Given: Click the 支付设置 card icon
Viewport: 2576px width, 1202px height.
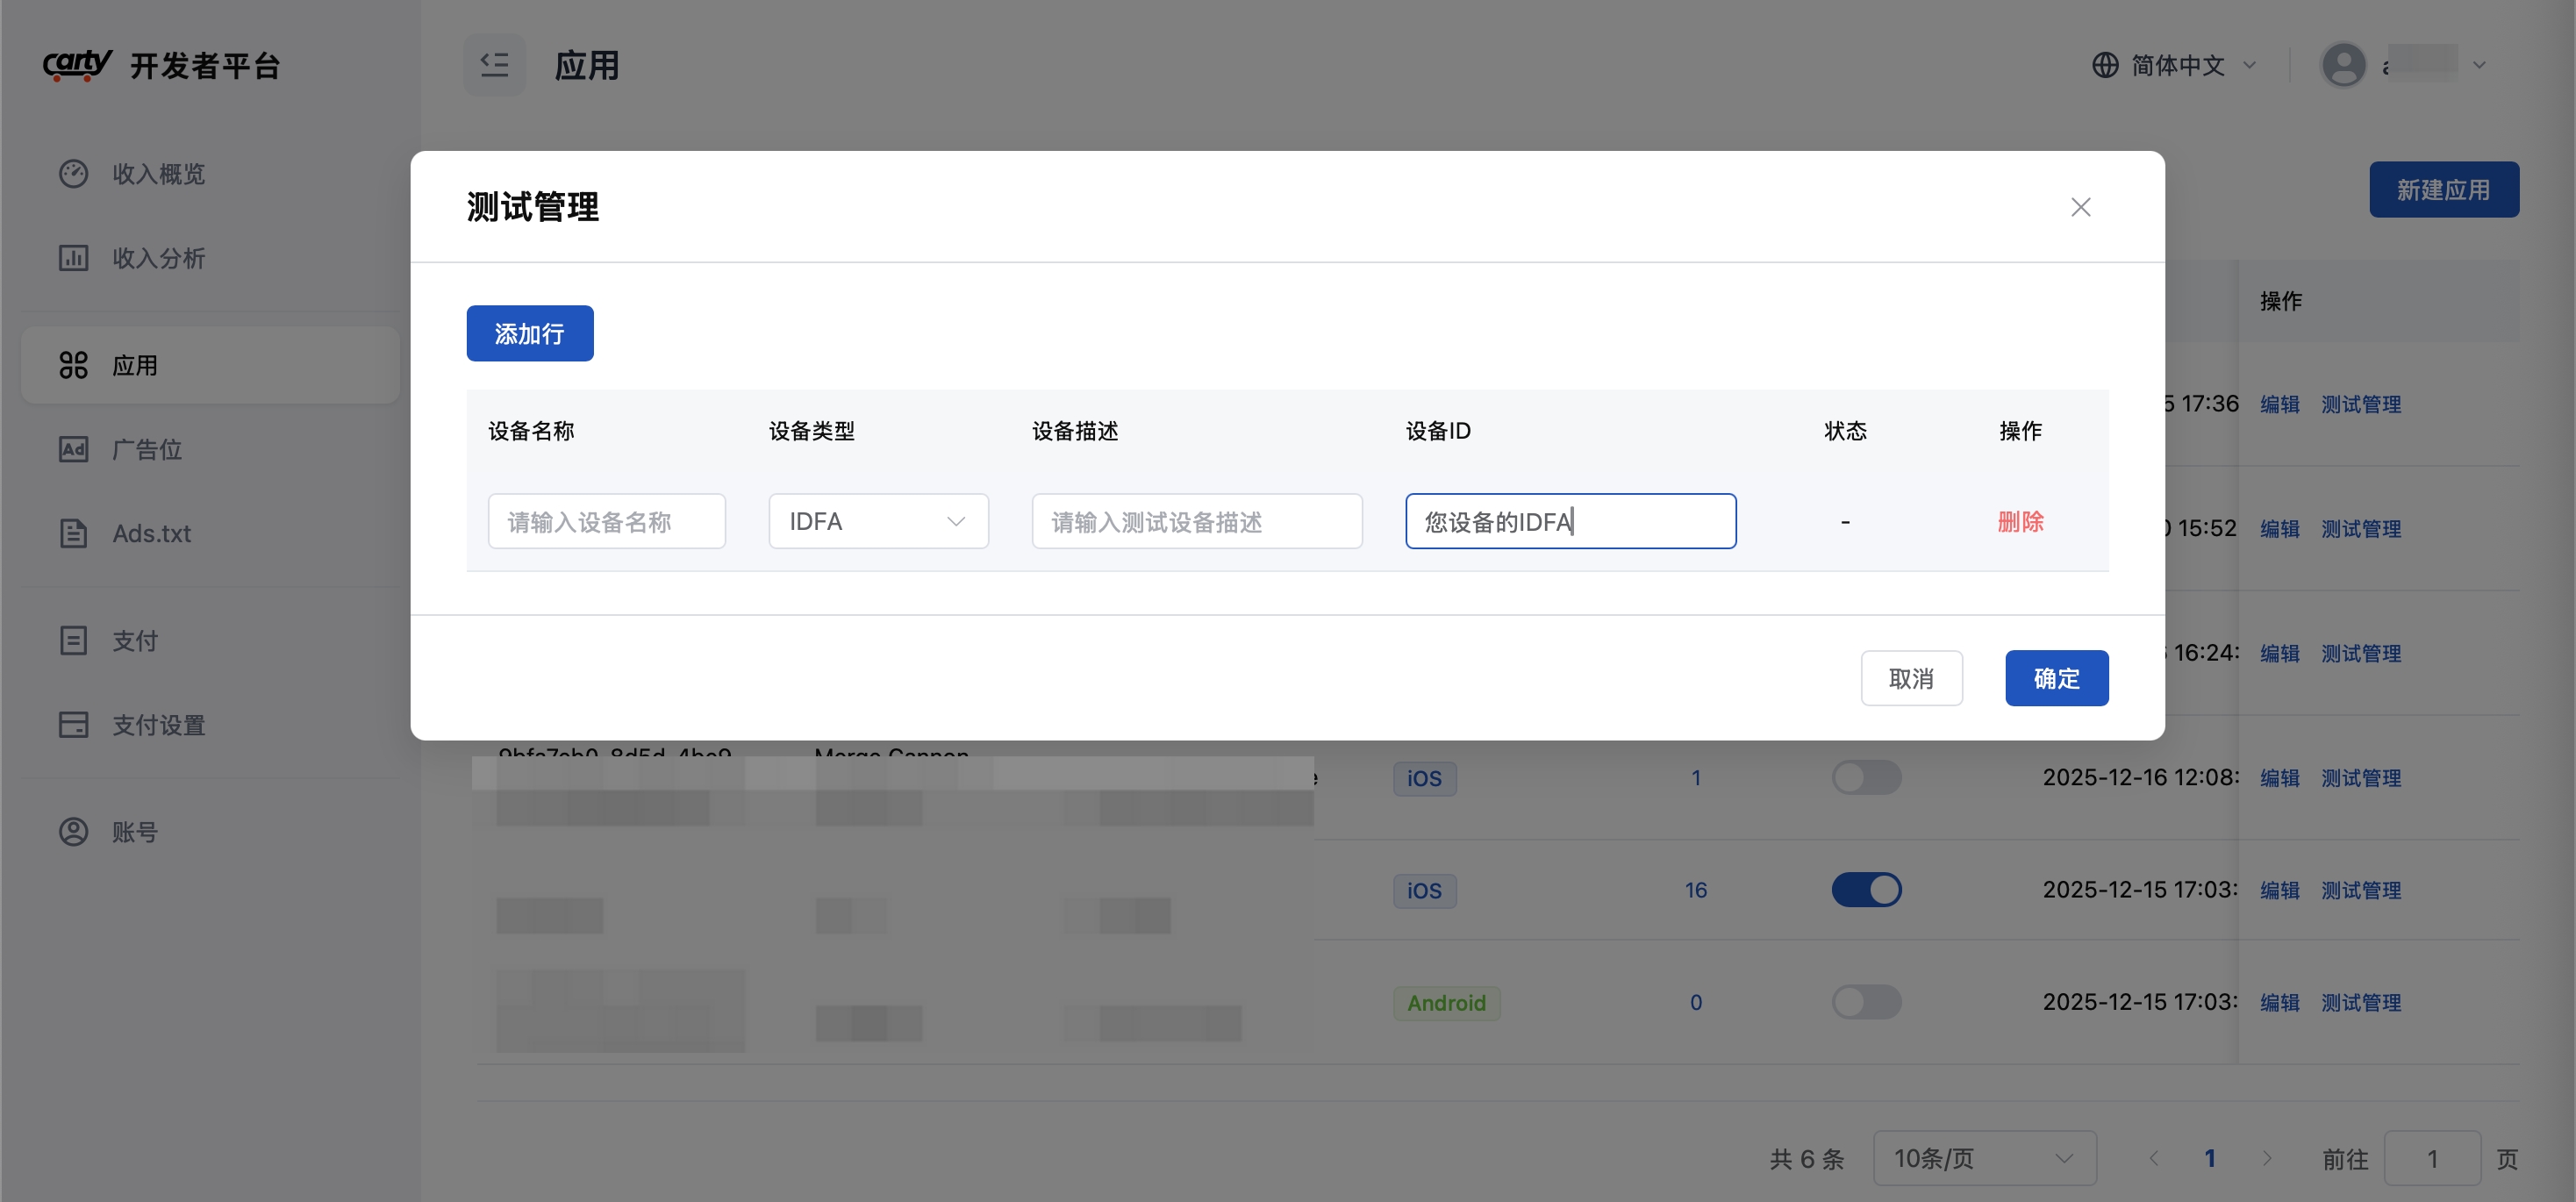Looking at the screenshot, I should point(73,724).
